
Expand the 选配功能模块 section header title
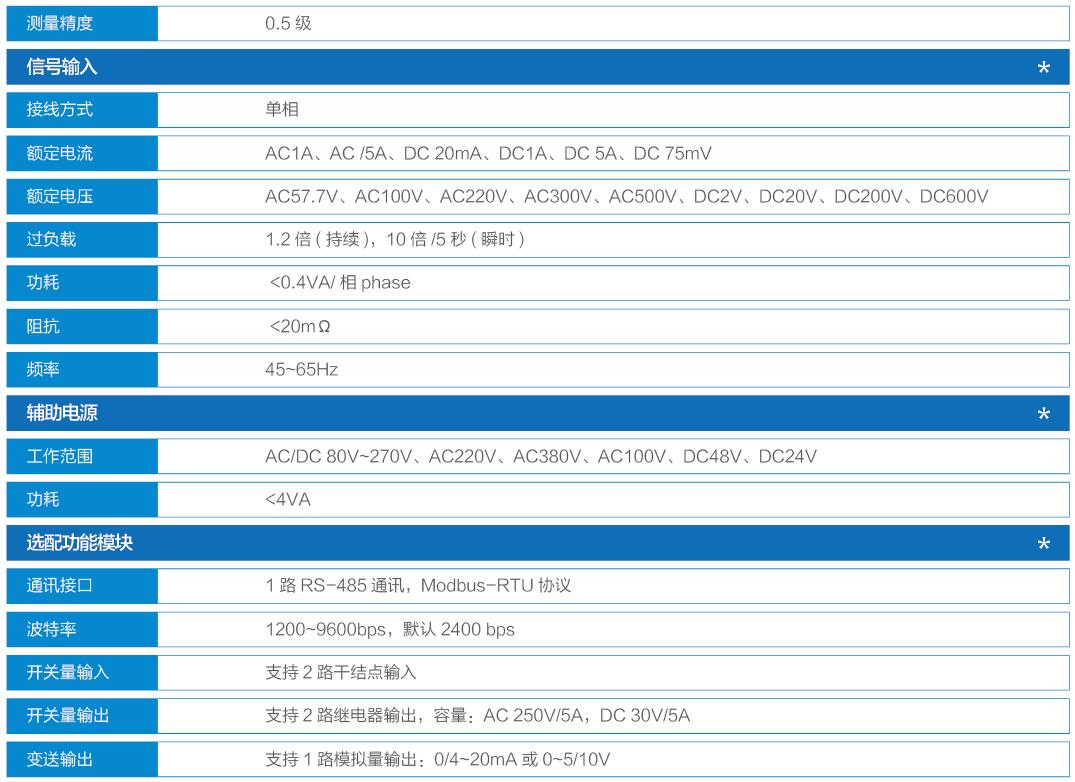(x=80, y=543)
